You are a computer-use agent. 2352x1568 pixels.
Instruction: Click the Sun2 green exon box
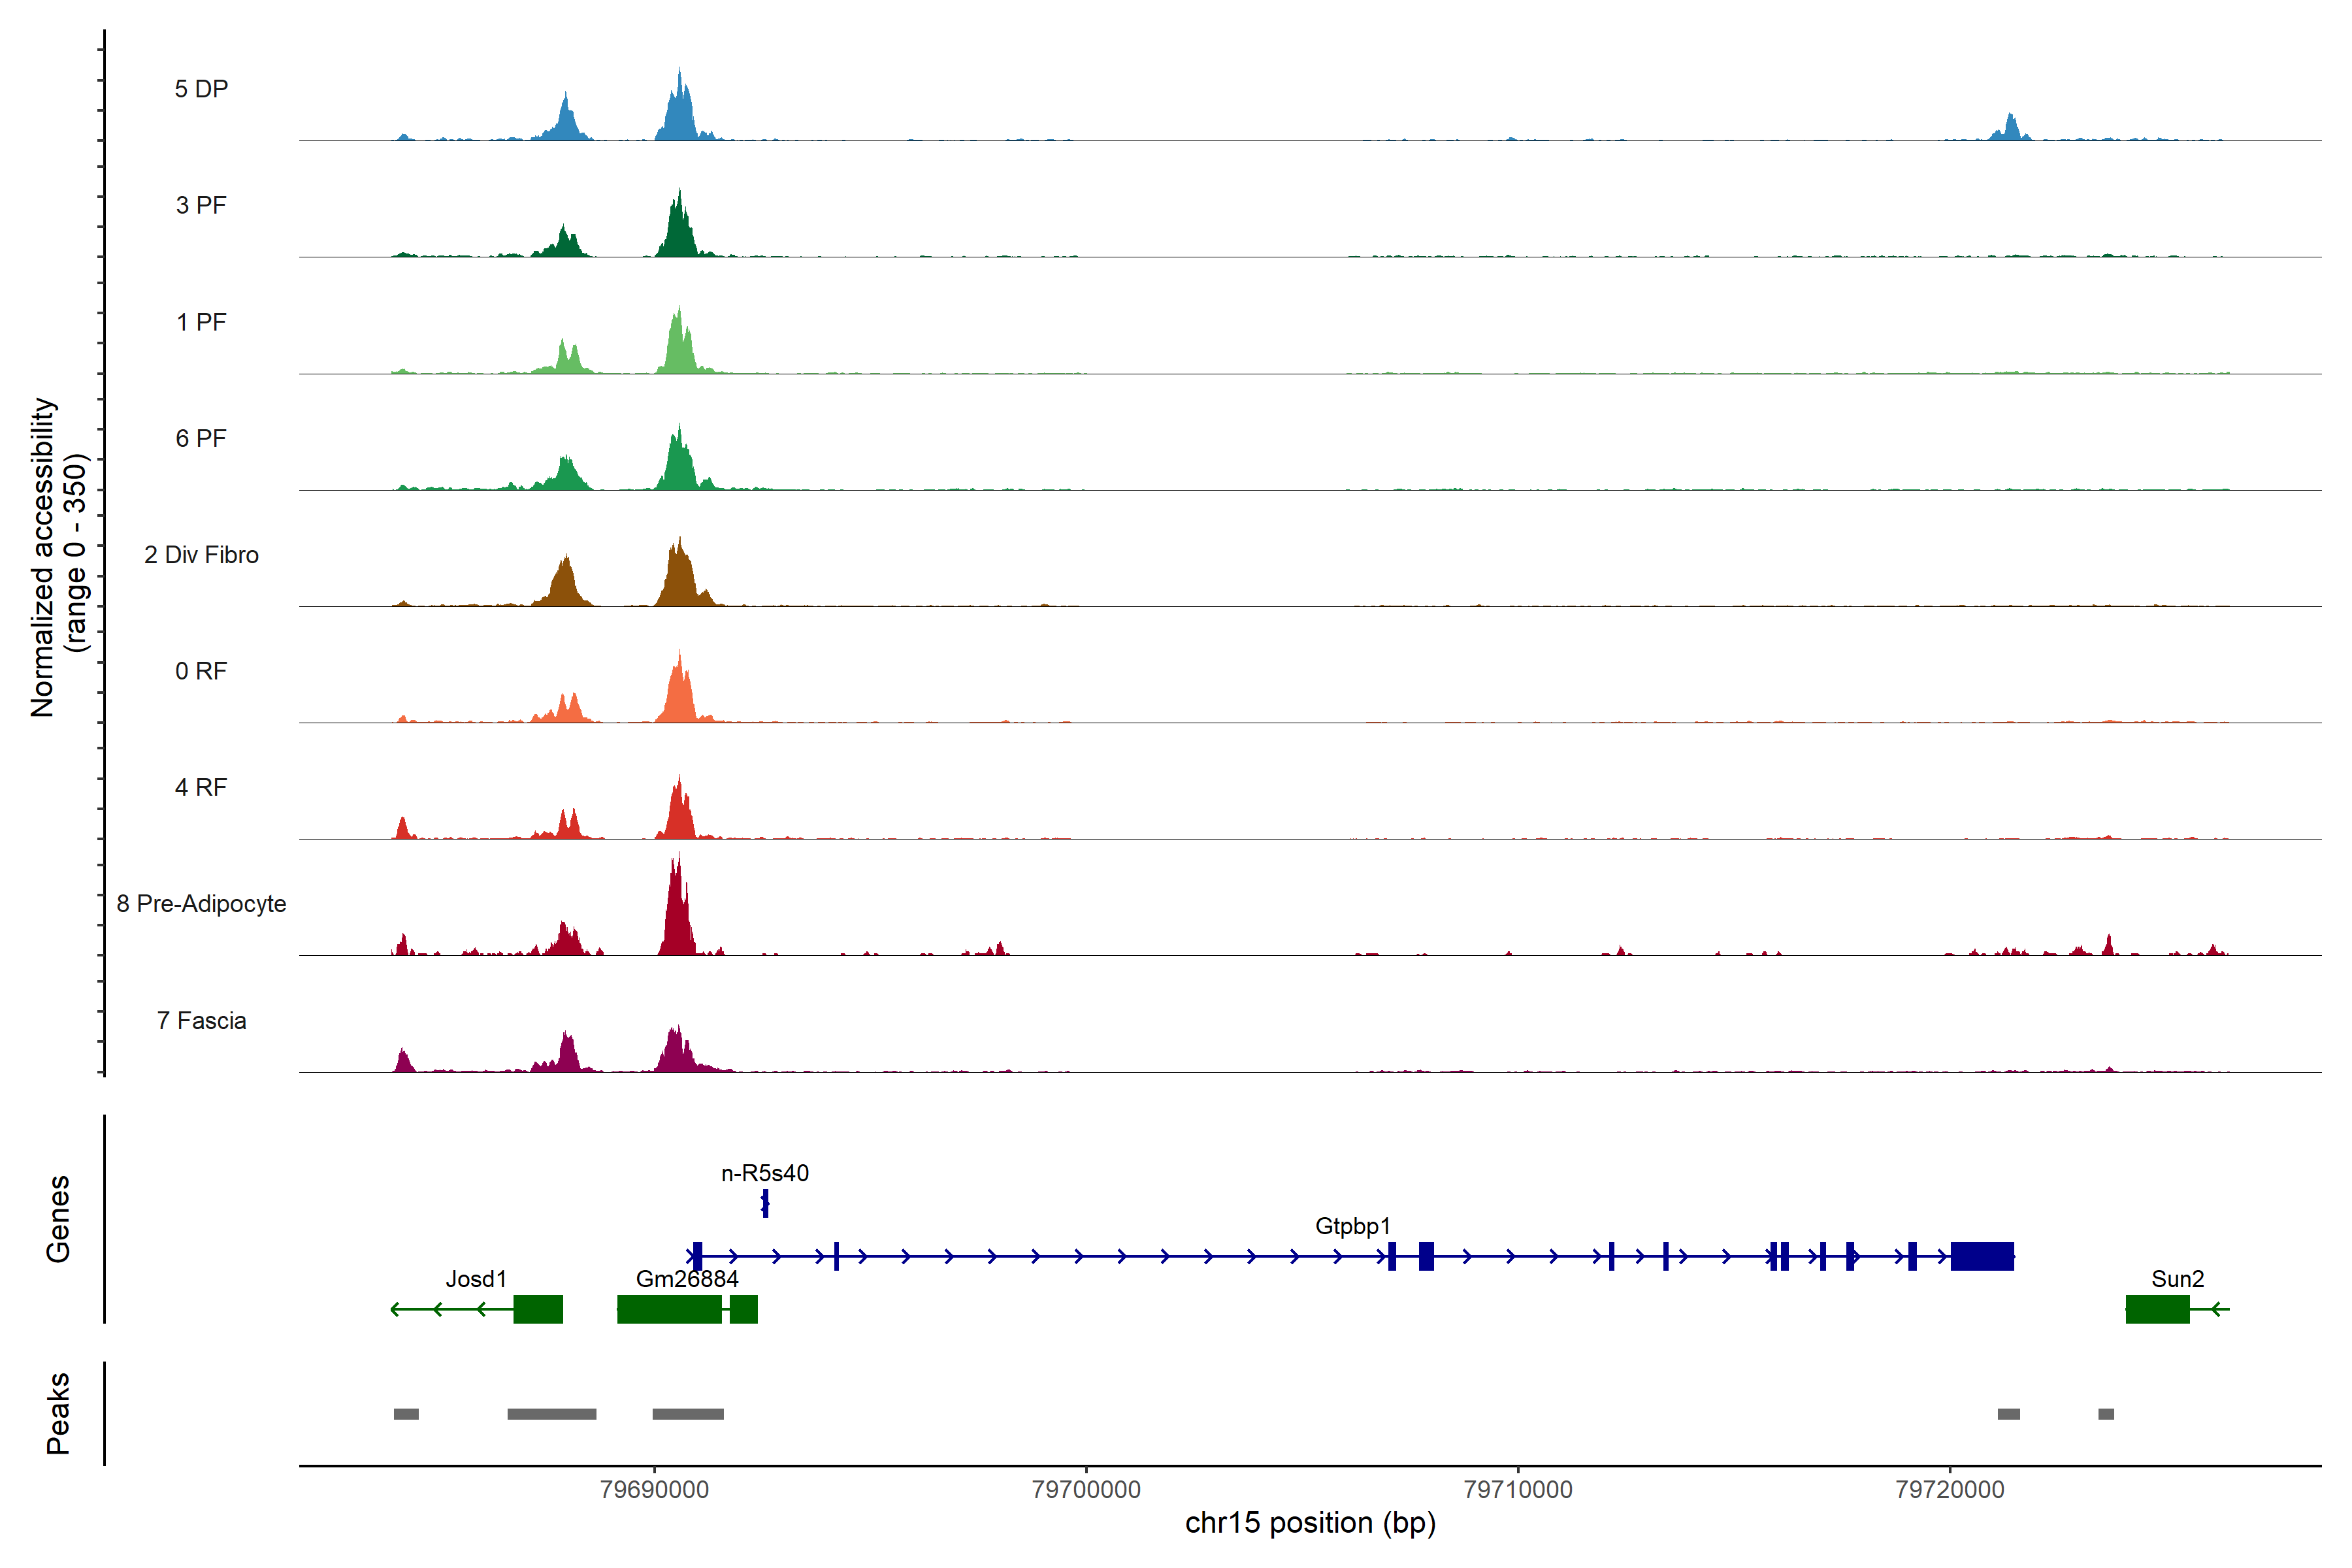tap(2157, 1309)
